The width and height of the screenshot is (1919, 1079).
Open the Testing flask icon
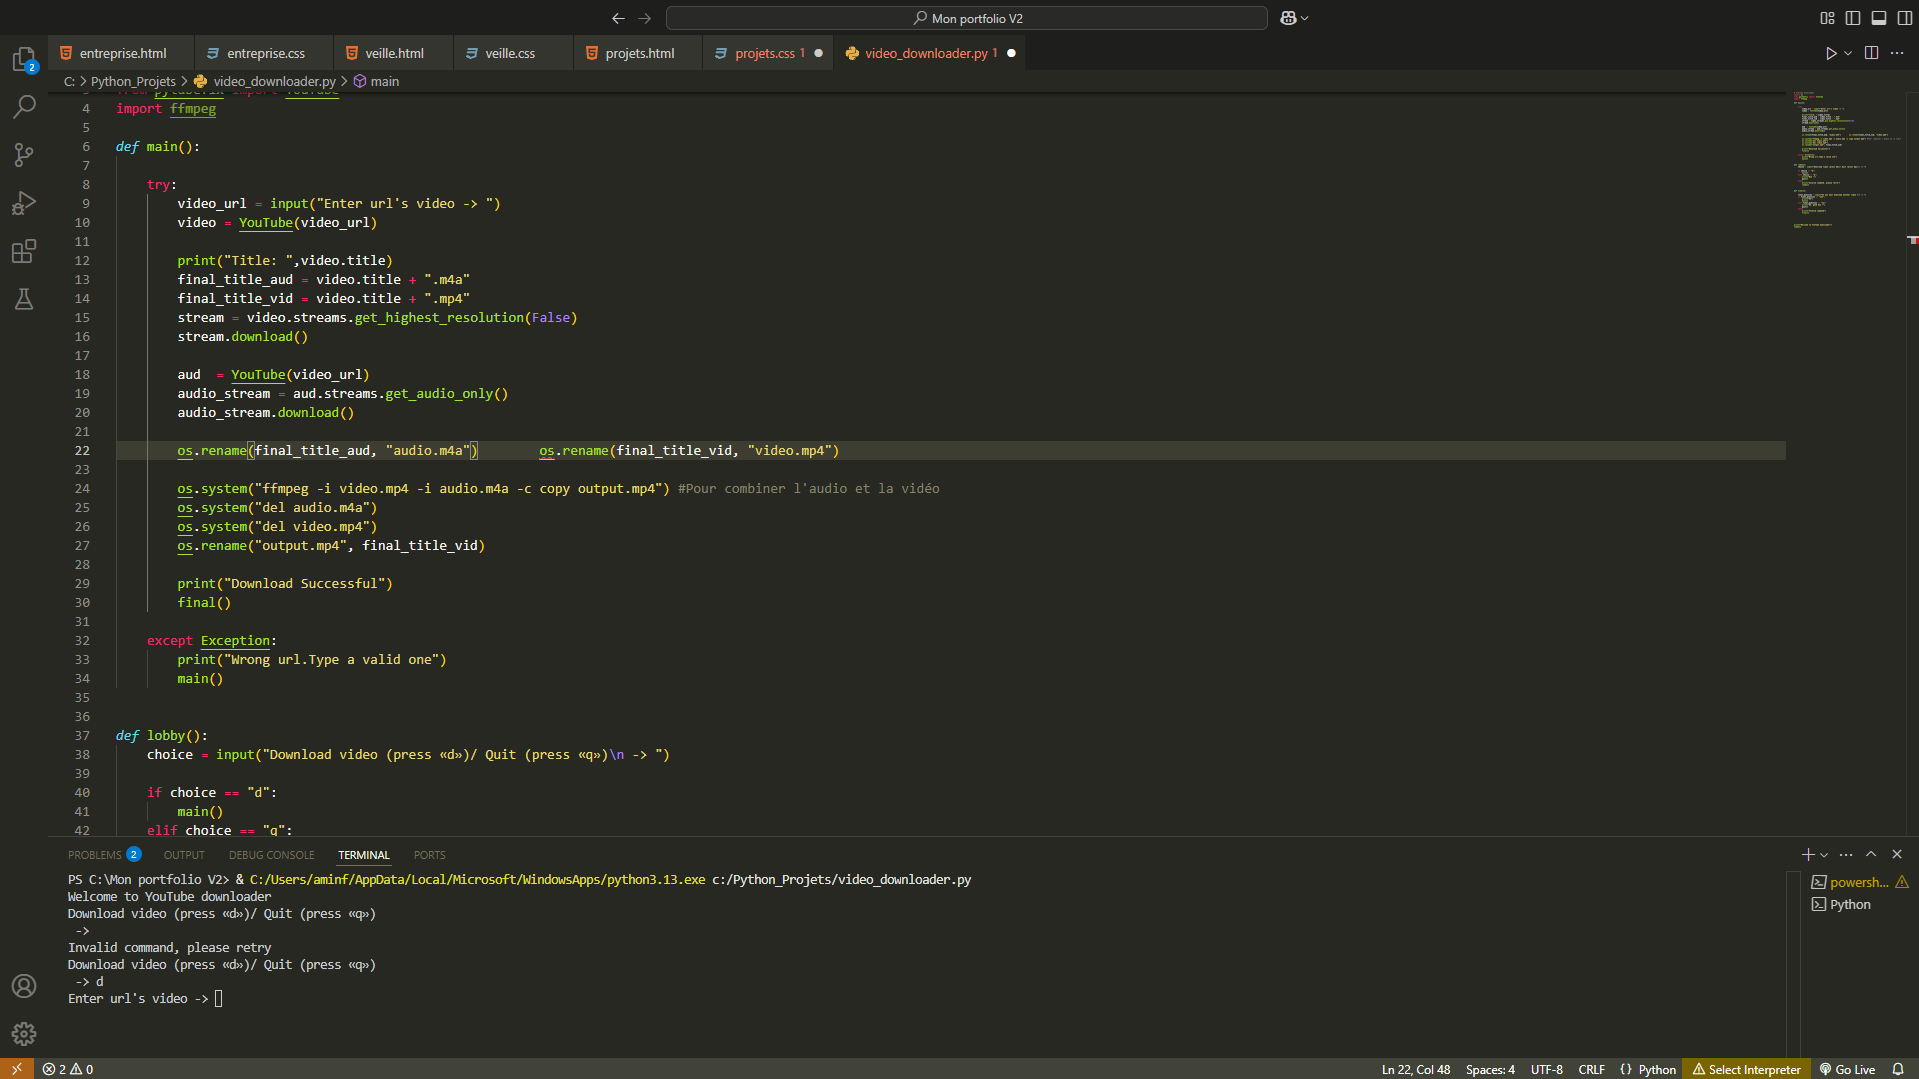[x=24, y=299]
